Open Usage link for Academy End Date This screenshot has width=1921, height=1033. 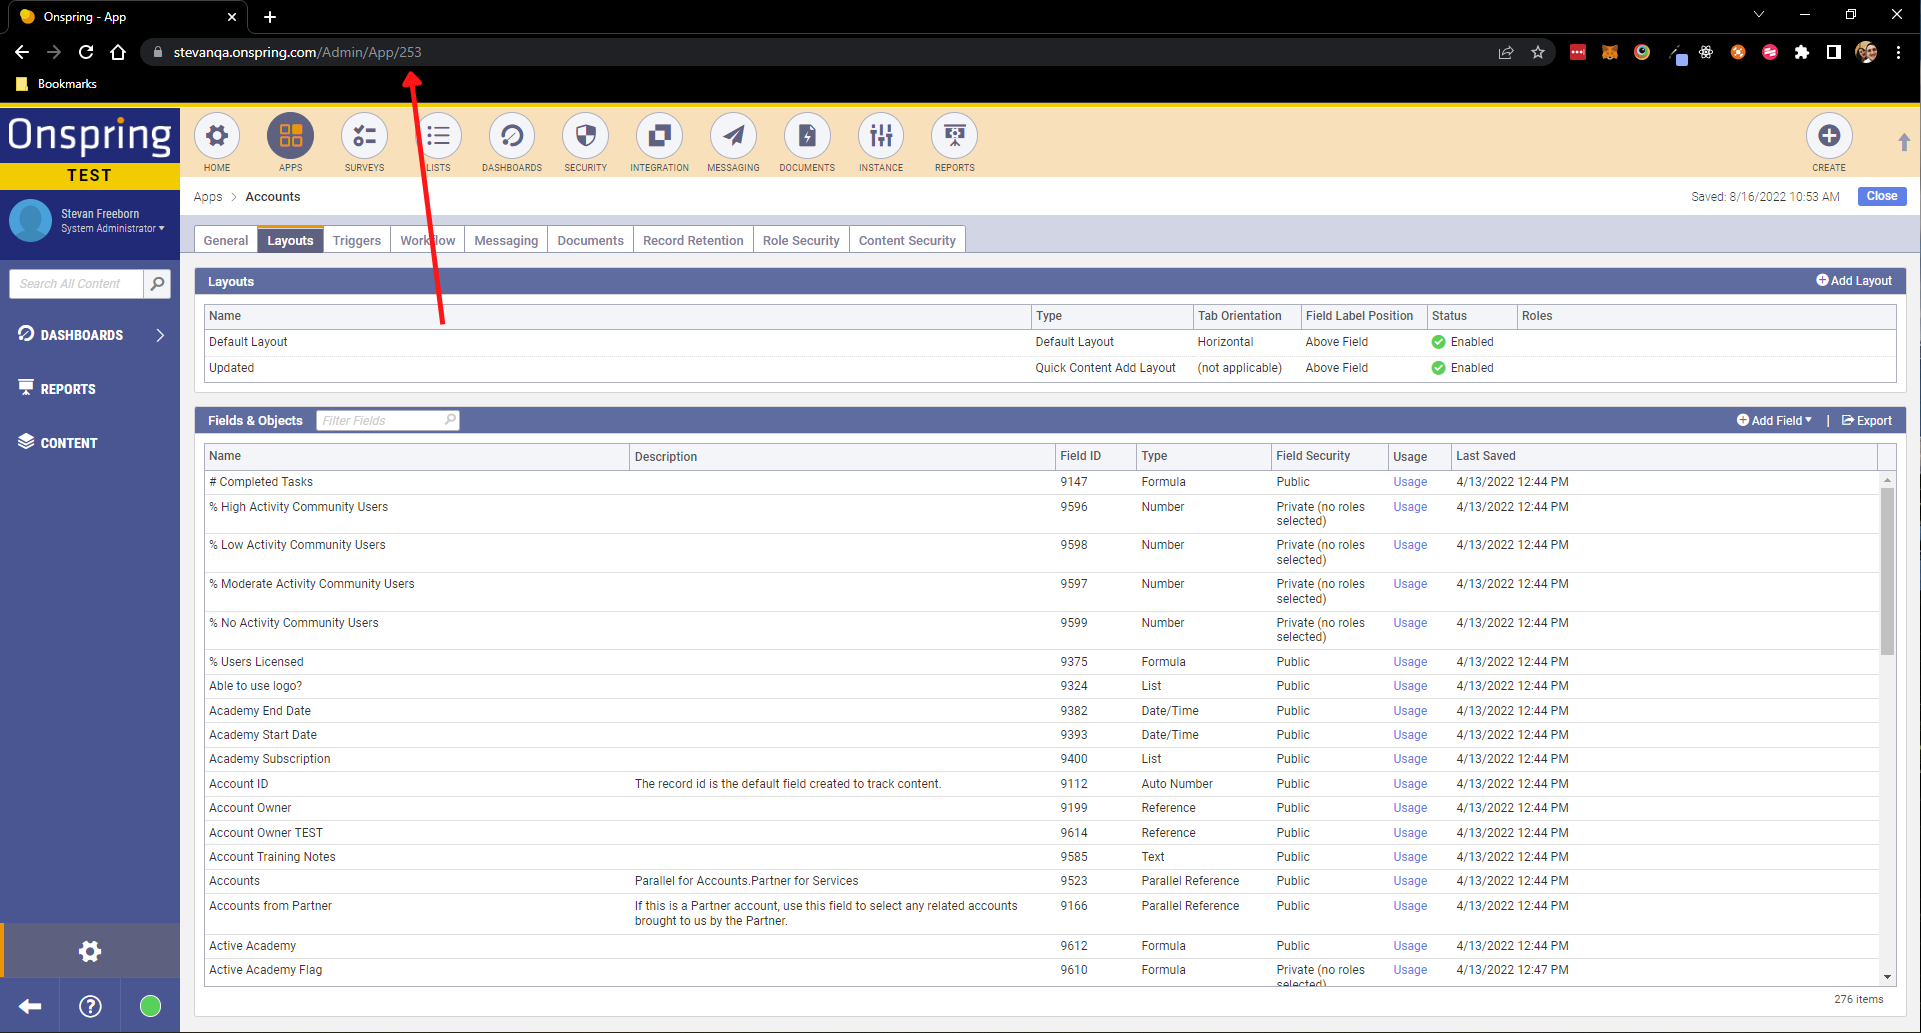1410,711
